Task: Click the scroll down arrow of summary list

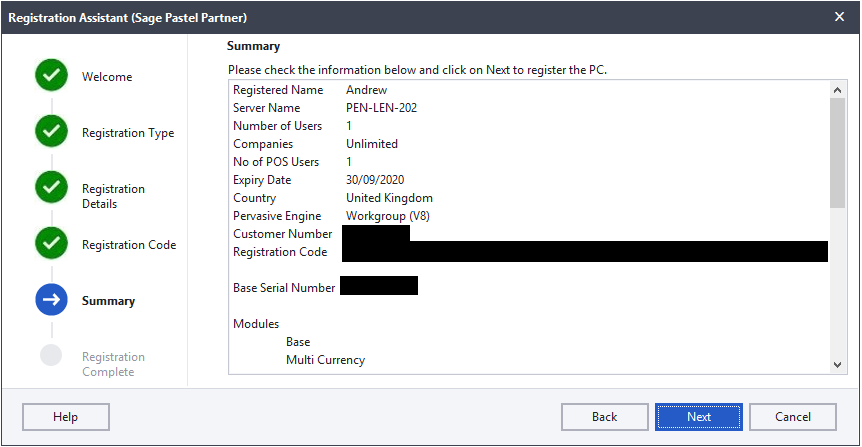Action: click(837, 365)
